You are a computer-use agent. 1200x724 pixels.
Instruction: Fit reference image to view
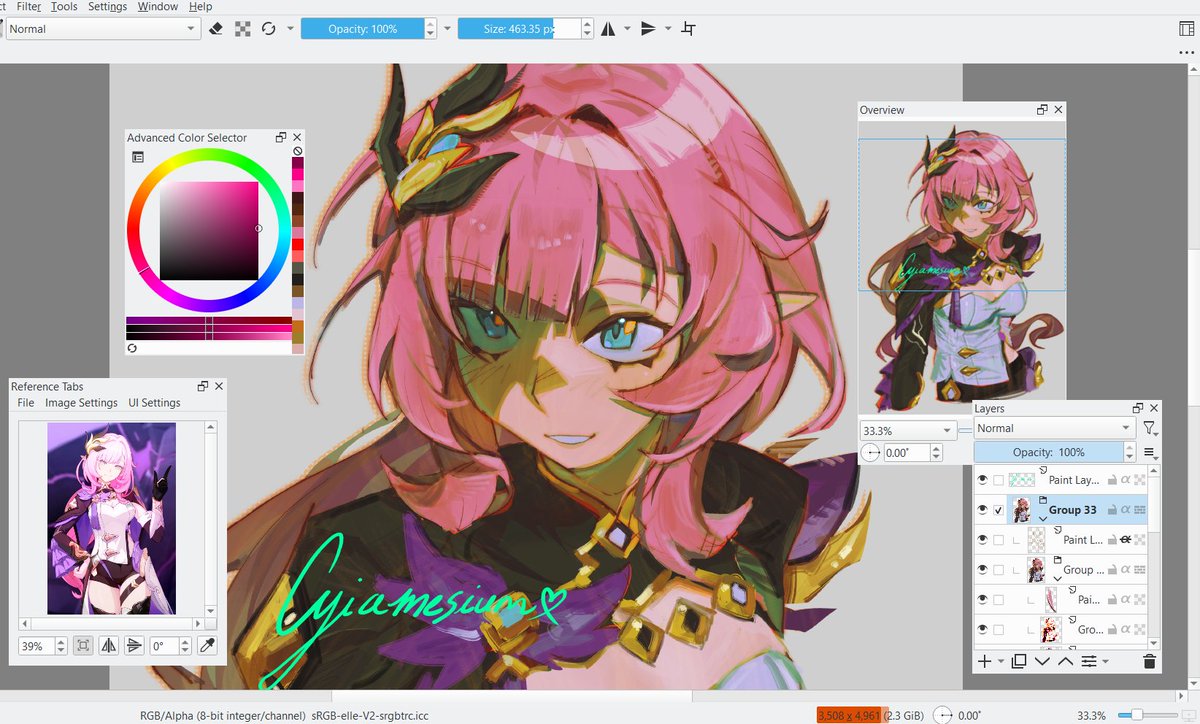point(83,646)
